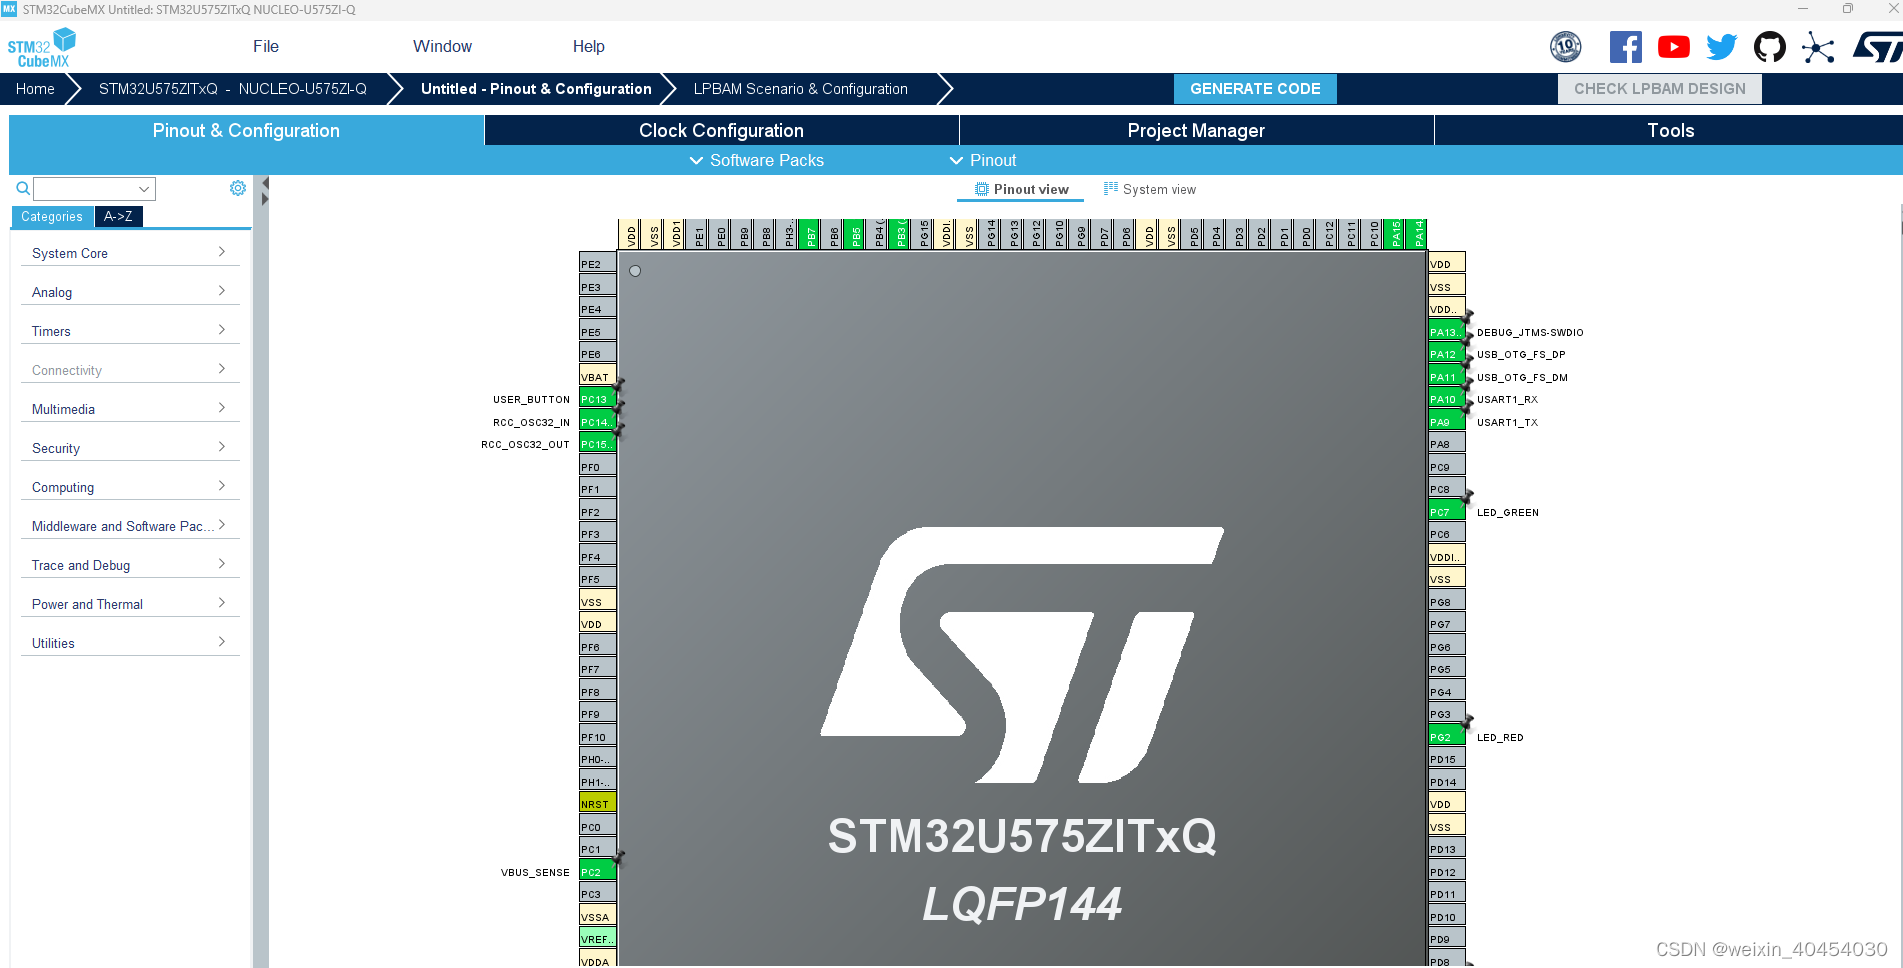The image size is (1903, 968).
Task: Open STM32U575ZITxQ NUCLEO-U575ZI-Q breadcrumb
Action: click(233, 88)
